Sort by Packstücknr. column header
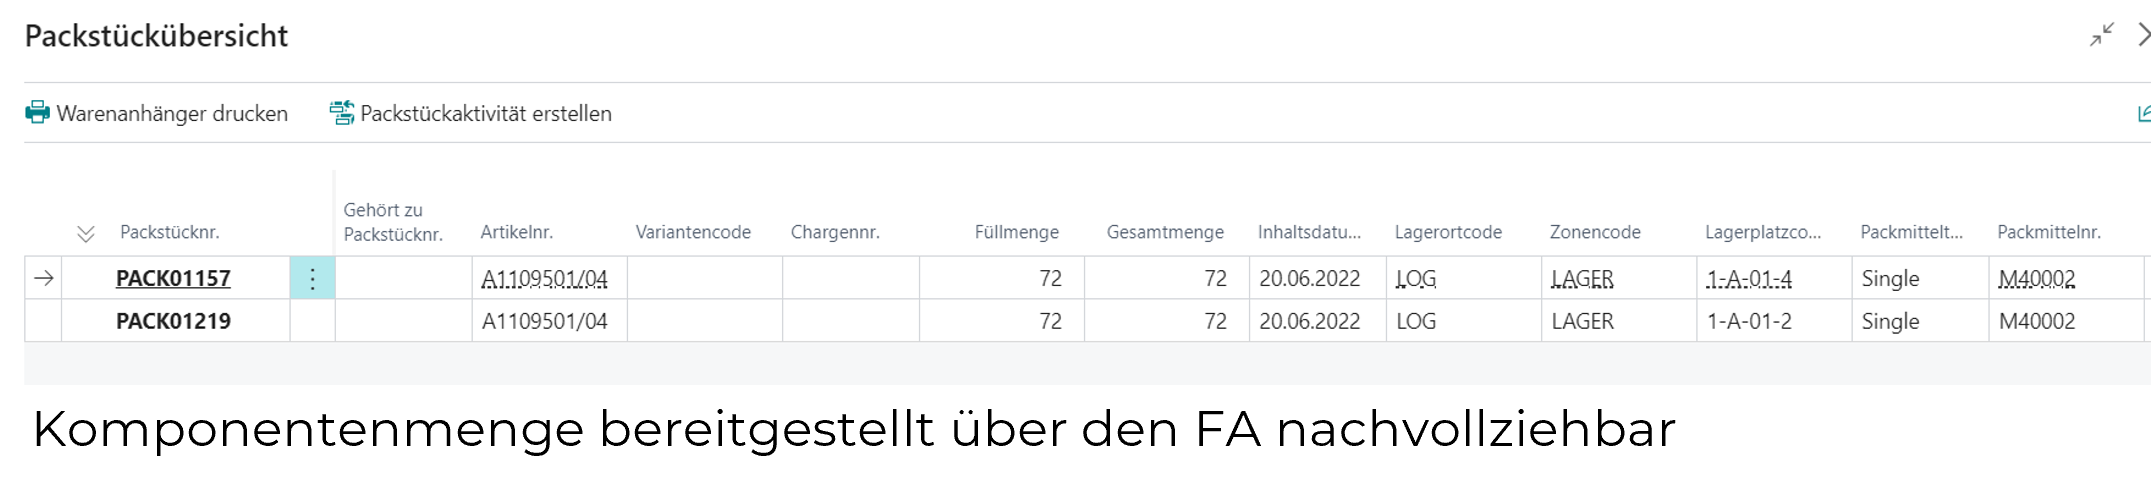2151x489 pixels. tap(169, 232)
